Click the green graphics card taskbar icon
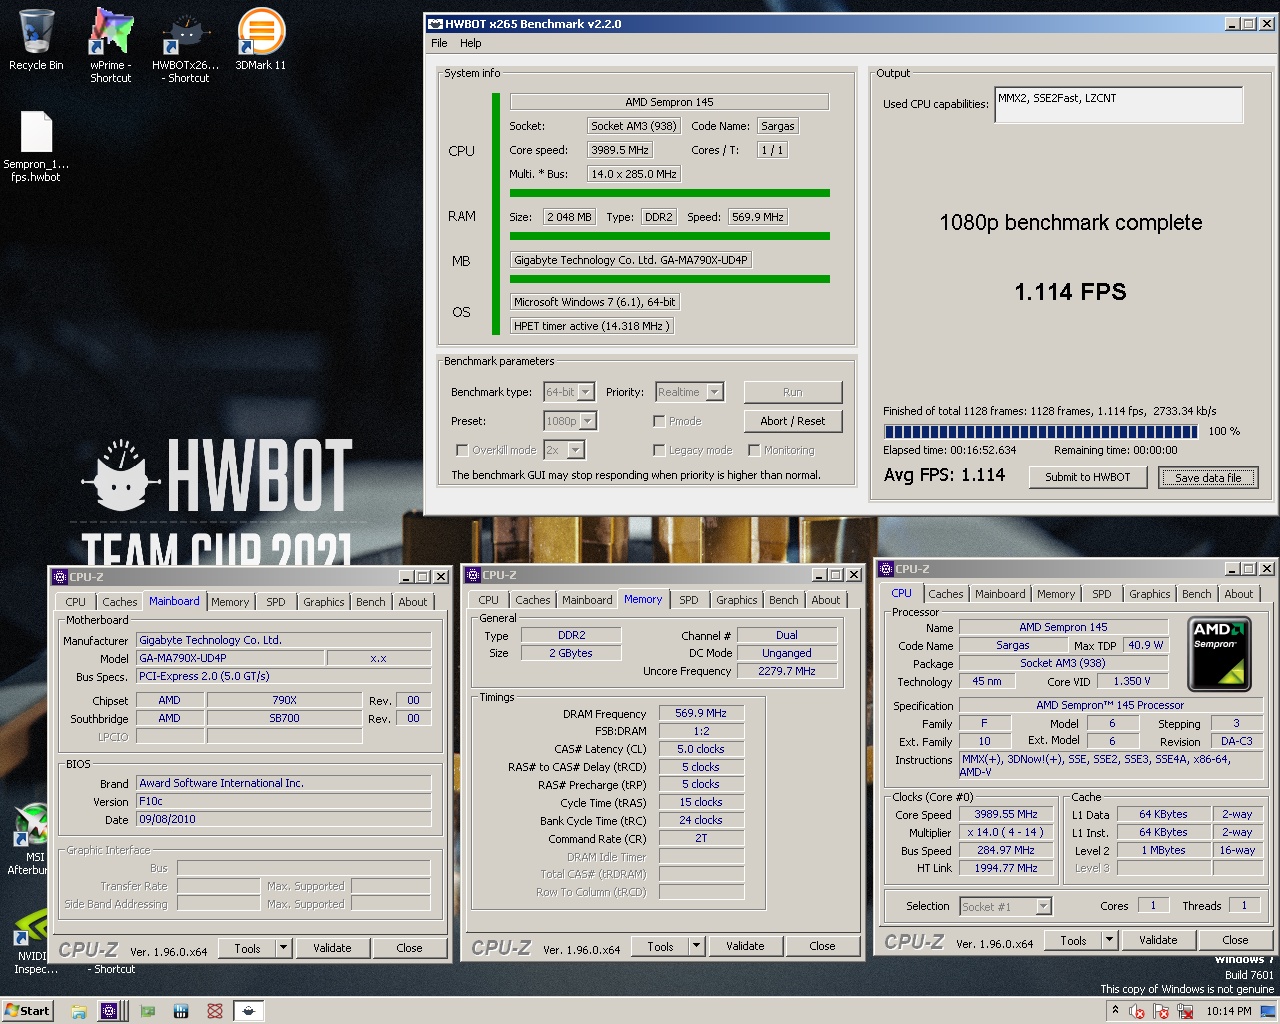The image size is (1280, 1024). (148, 1011)
